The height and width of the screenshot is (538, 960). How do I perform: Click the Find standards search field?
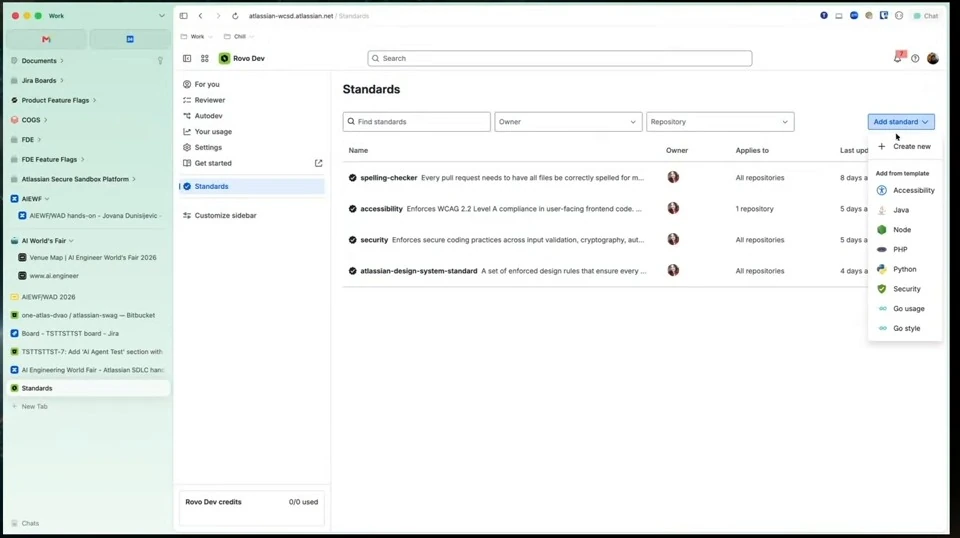416,122
